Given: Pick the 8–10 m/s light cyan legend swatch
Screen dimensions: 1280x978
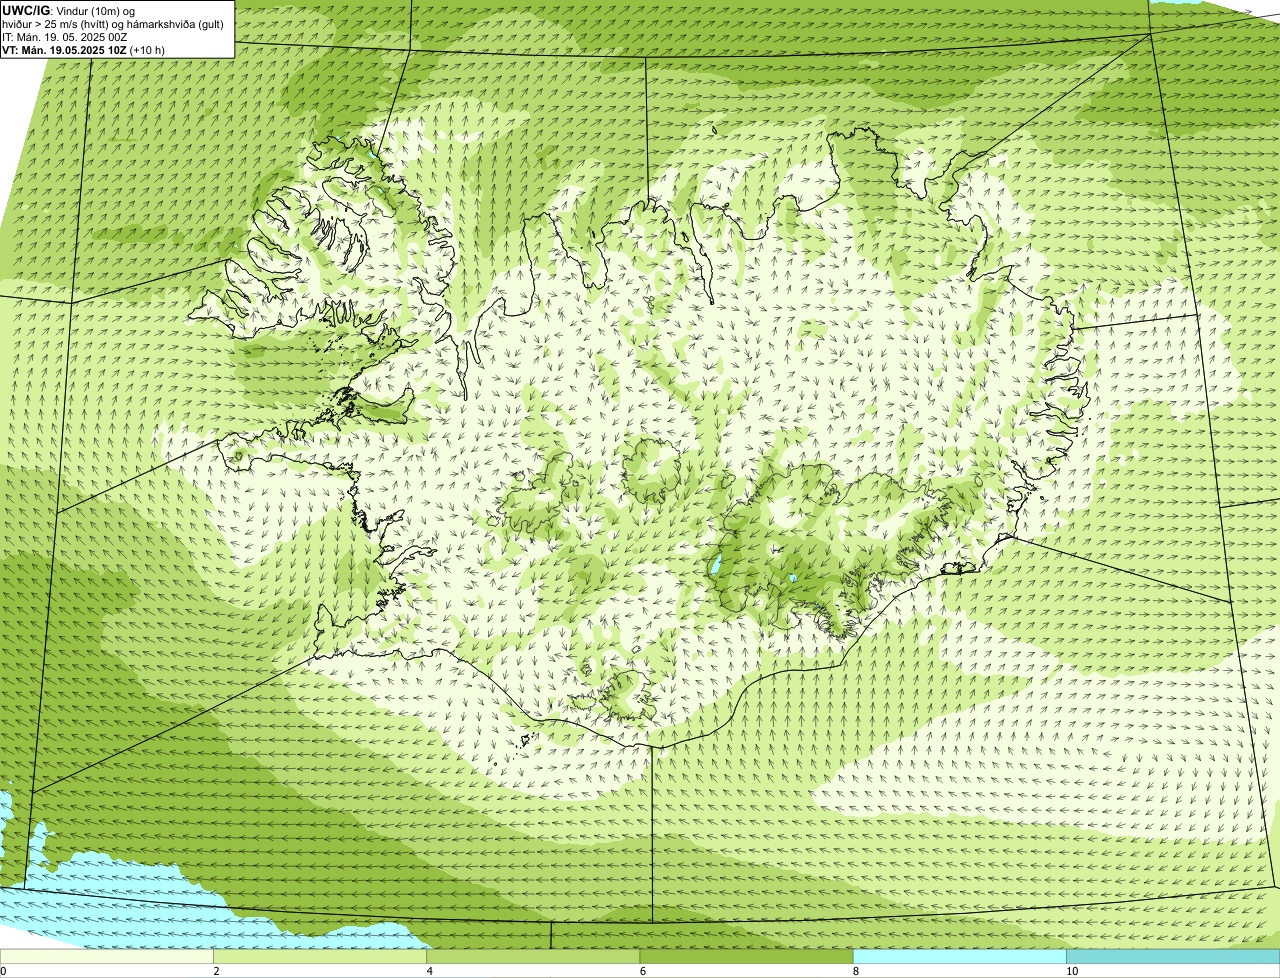Looking at the screenshot, I should (959, 956).
